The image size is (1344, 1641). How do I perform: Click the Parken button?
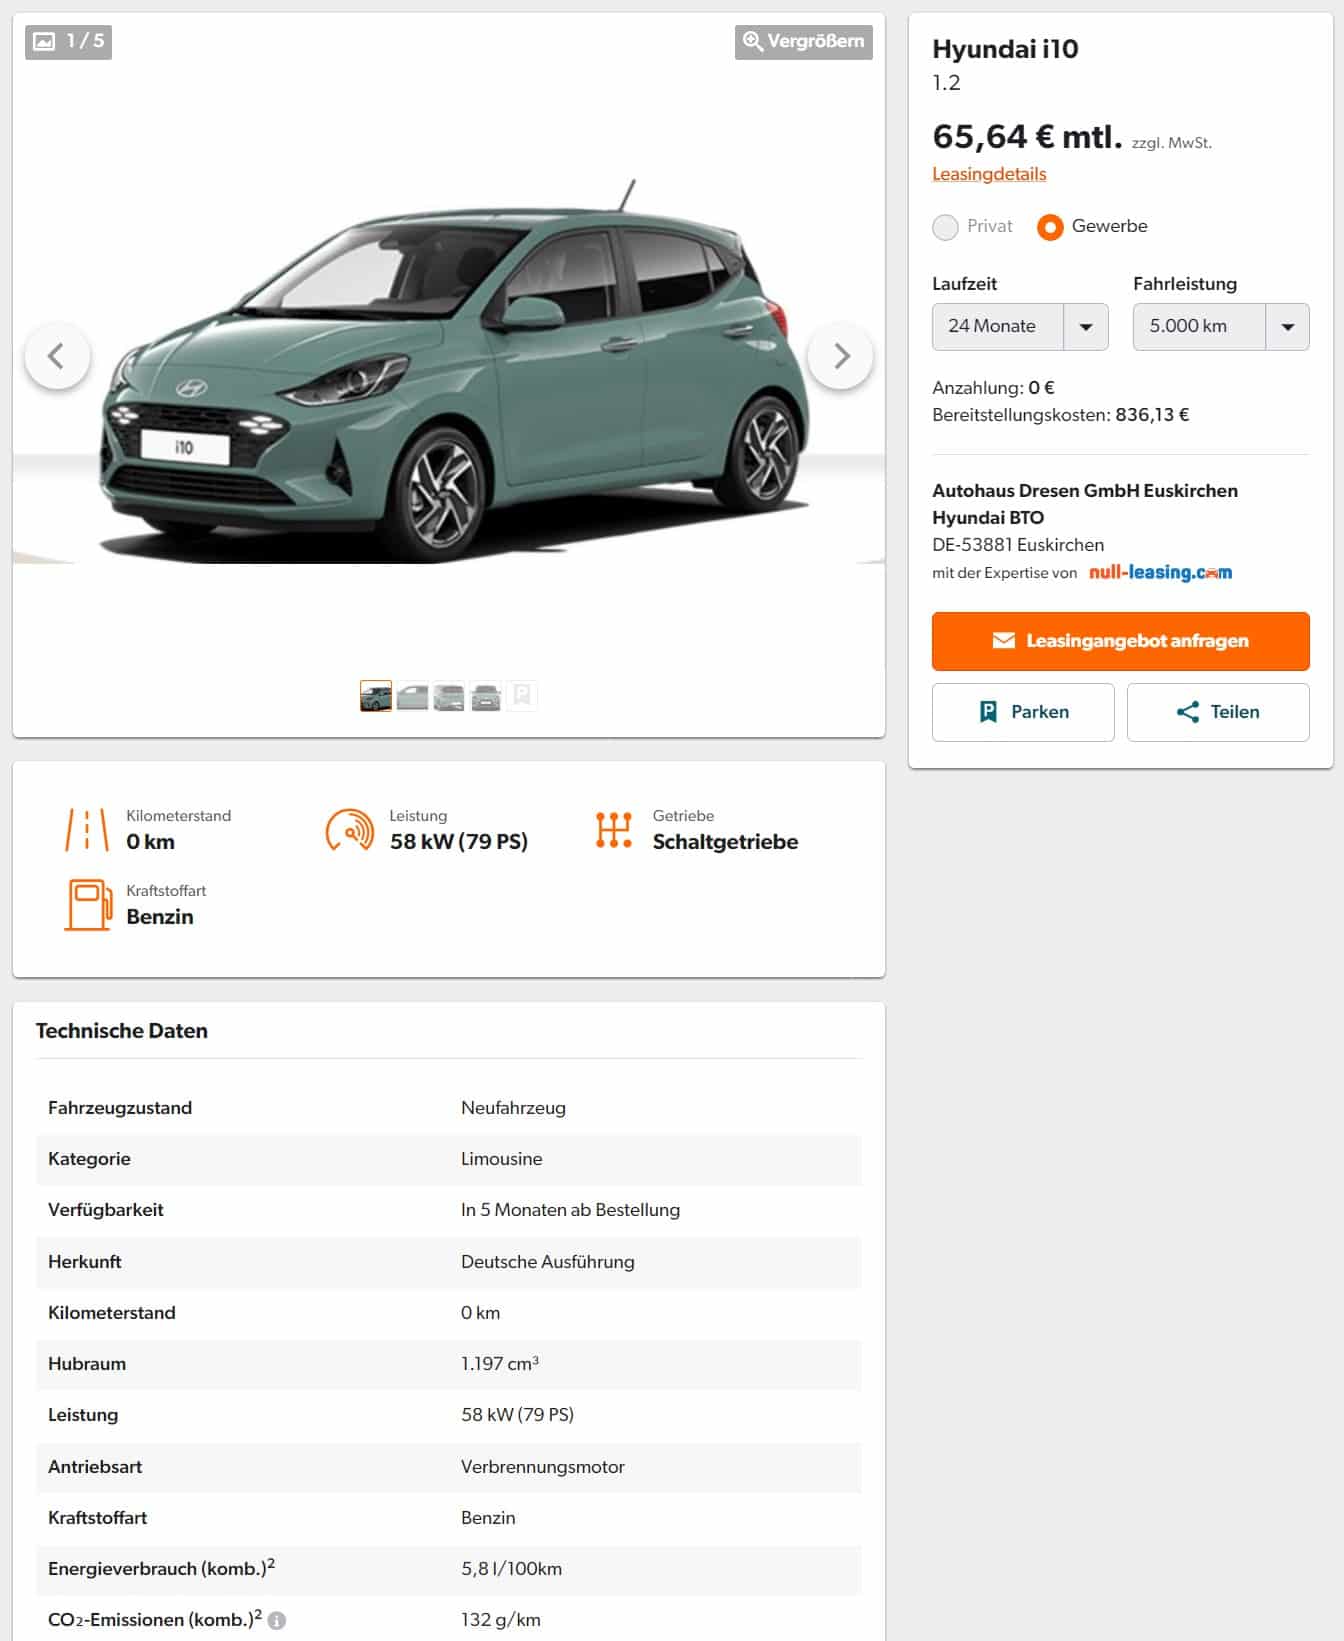[1023, 712]
